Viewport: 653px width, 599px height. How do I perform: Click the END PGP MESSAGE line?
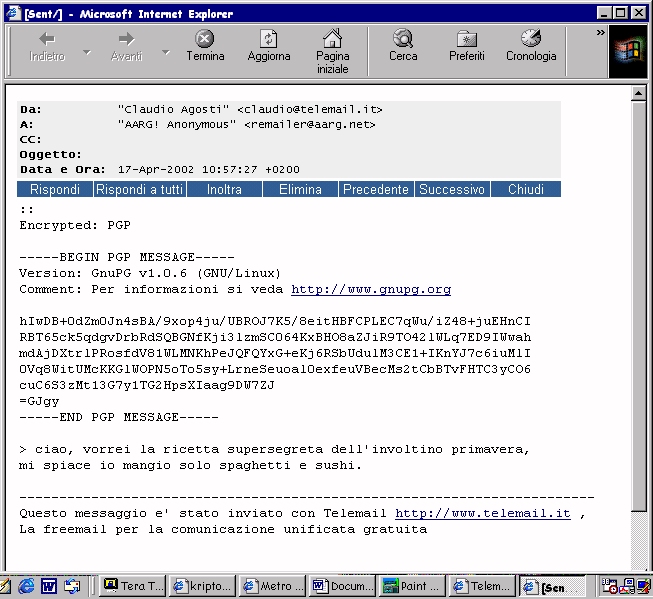click(x=119, y=417)
